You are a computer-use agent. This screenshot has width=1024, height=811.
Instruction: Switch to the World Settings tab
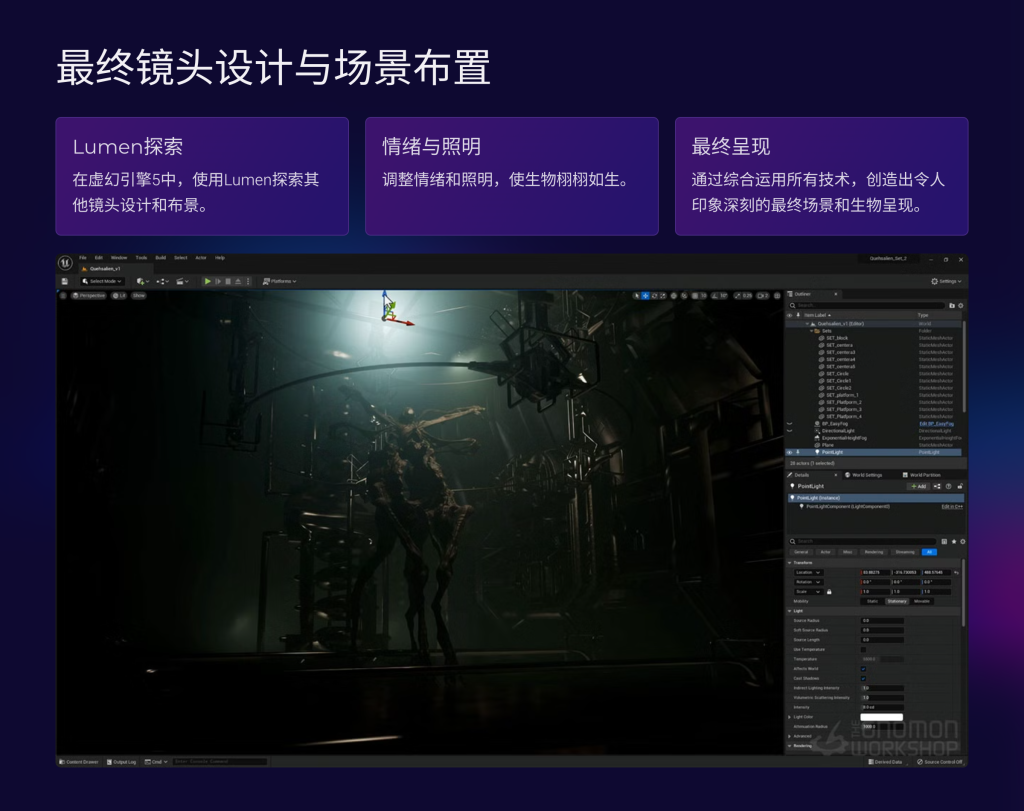point(863,475)
